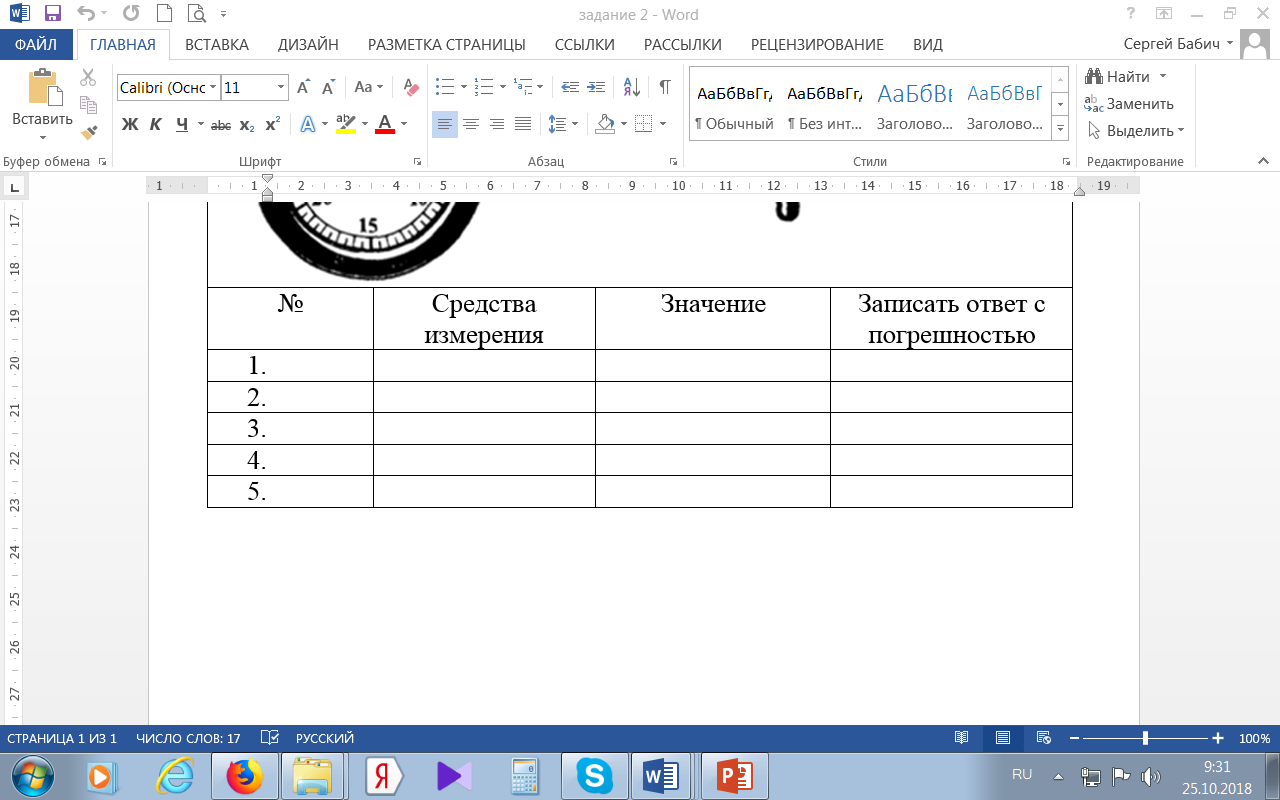Image resolution: width=1280 pixels, height=800 pixels.
Task: Apply superscript formatting
Action: (272, 125)
